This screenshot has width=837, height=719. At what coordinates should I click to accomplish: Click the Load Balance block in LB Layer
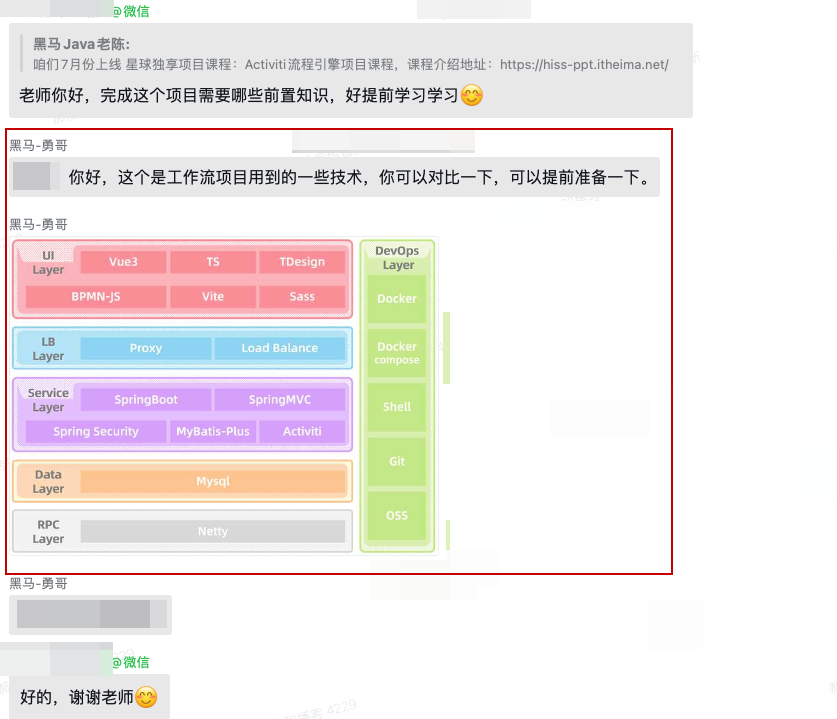[279, 348]
